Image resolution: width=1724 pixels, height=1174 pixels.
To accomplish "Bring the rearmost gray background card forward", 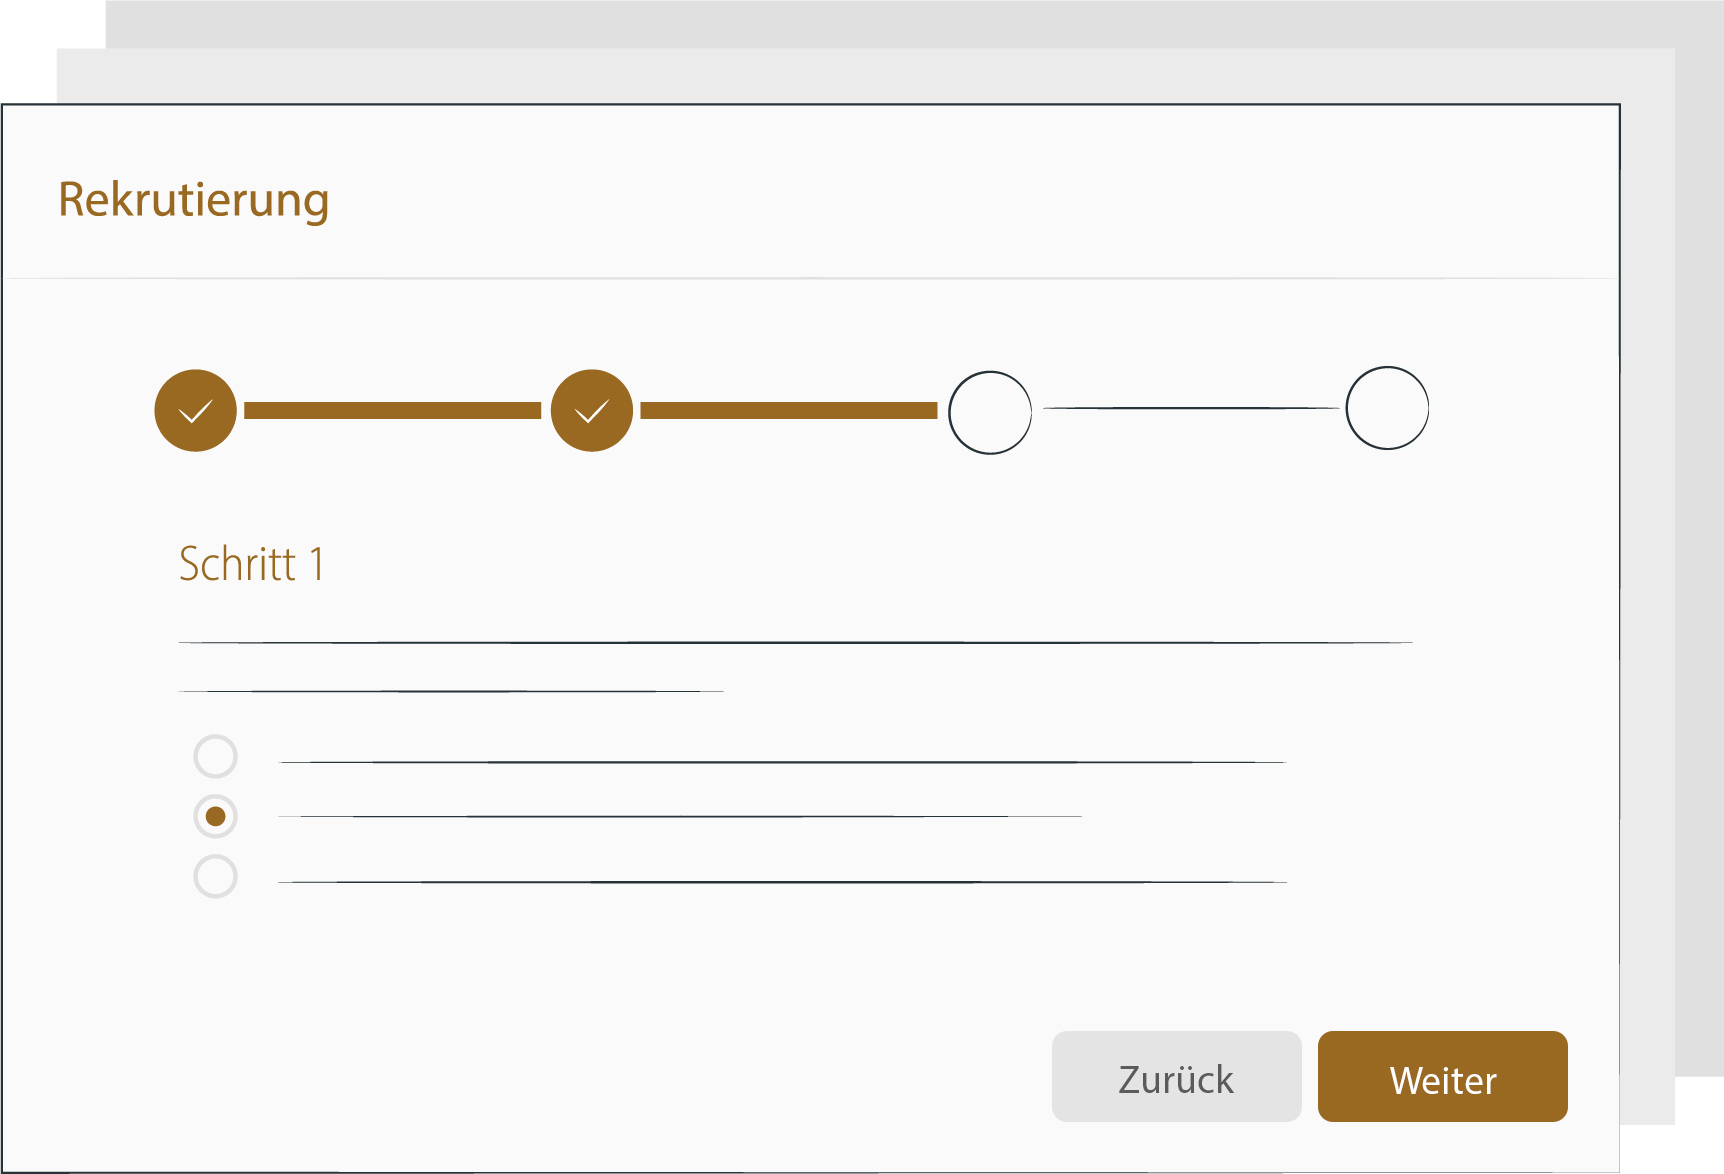I will coord(1700,500).
